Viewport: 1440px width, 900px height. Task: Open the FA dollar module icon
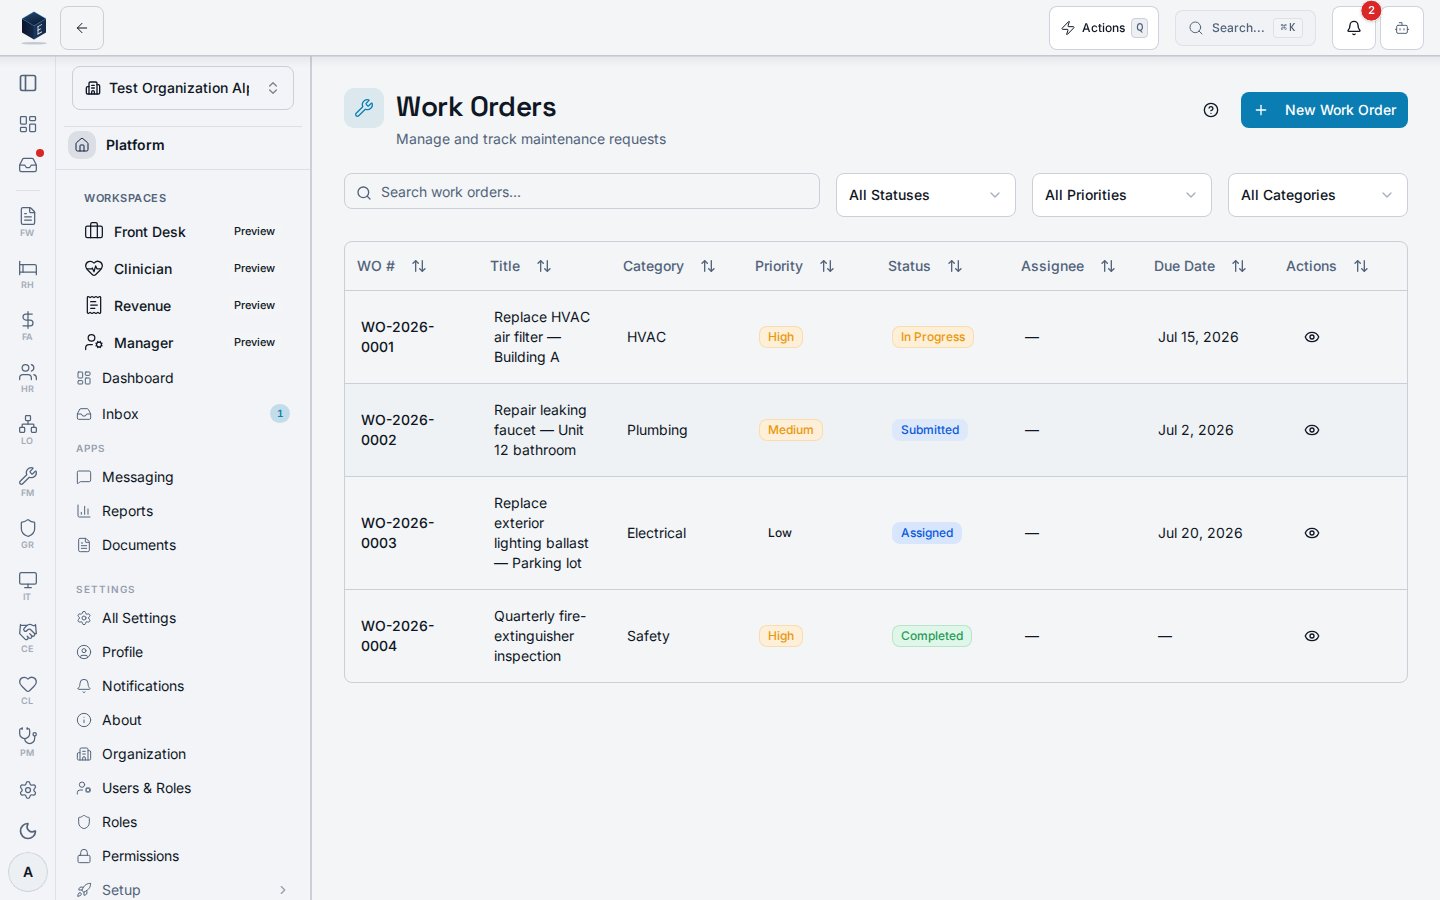tap(28, 325)
